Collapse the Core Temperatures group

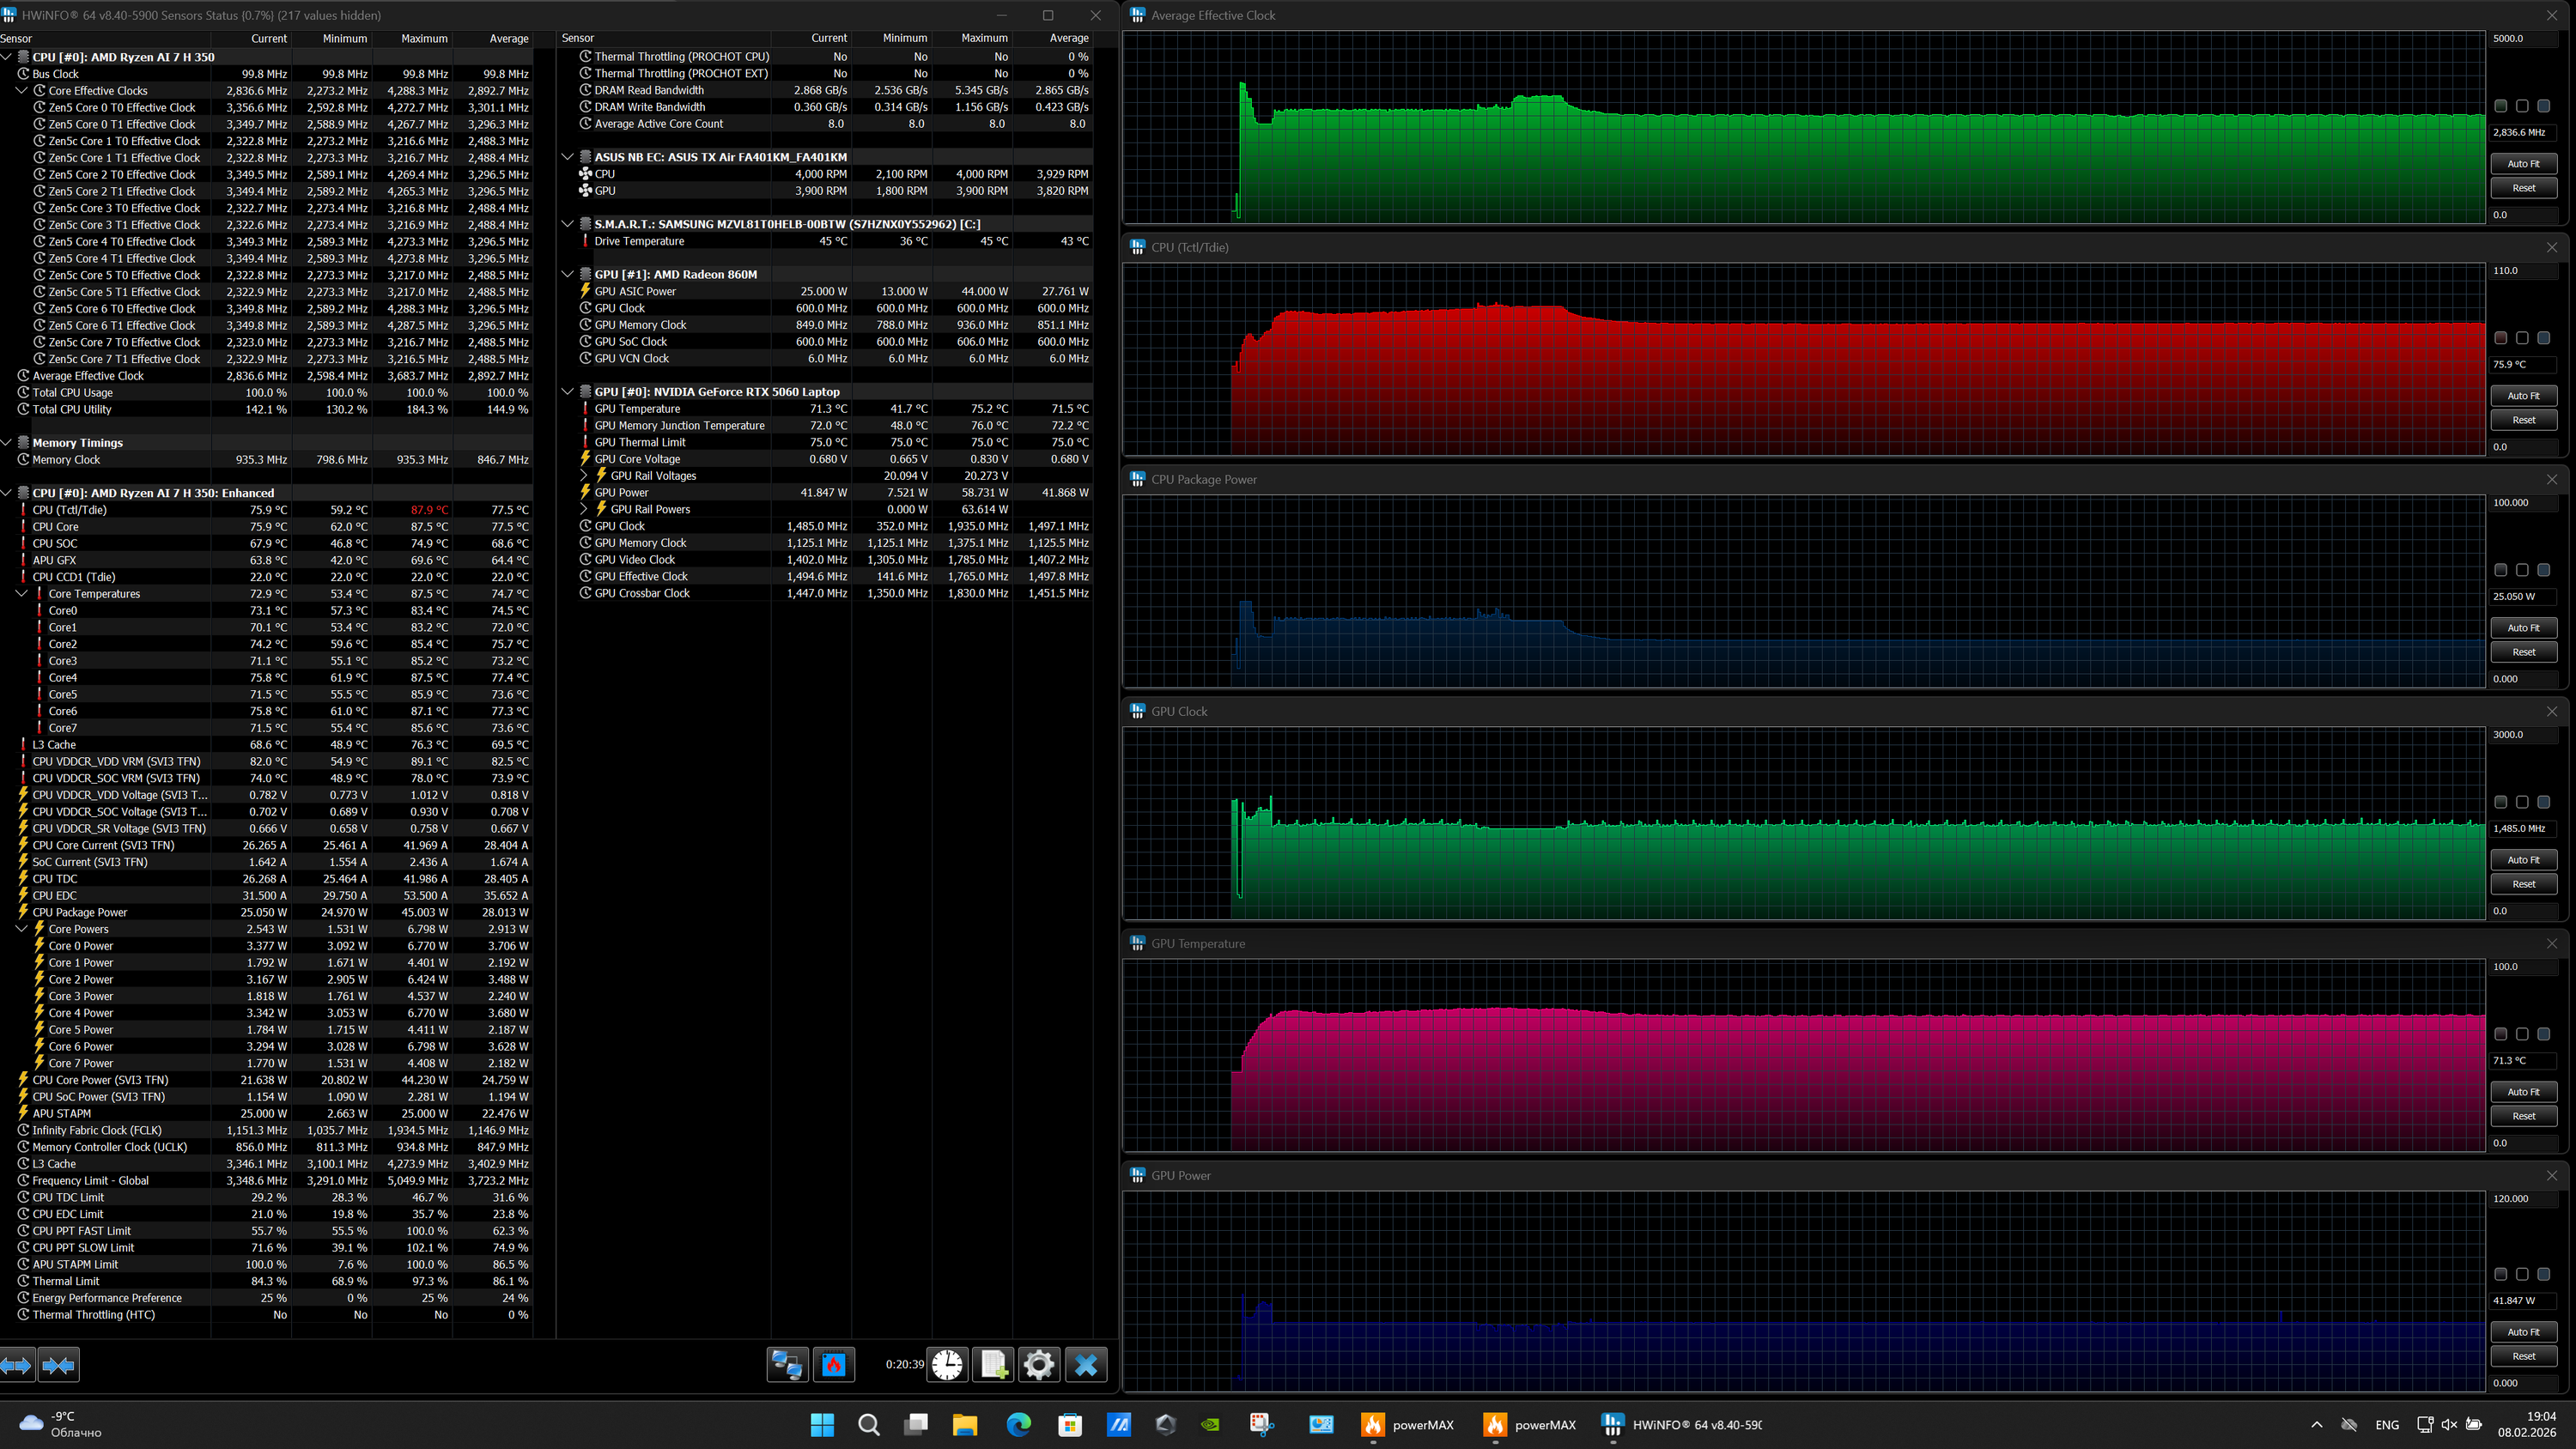(21, 594)
